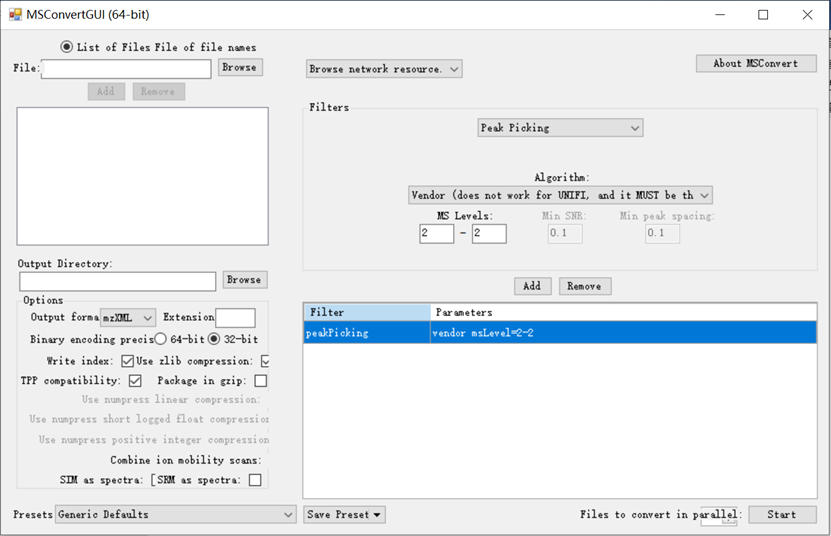Click the empty input files list box
The image size is (831, 536).
click(x=143, y=176)
